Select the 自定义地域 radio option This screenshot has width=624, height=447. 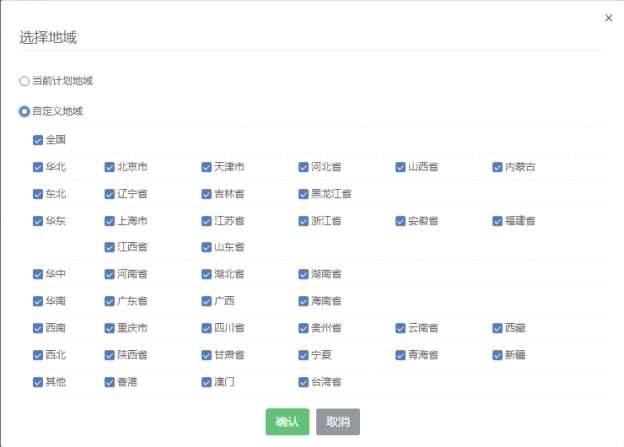coord(25,111)
